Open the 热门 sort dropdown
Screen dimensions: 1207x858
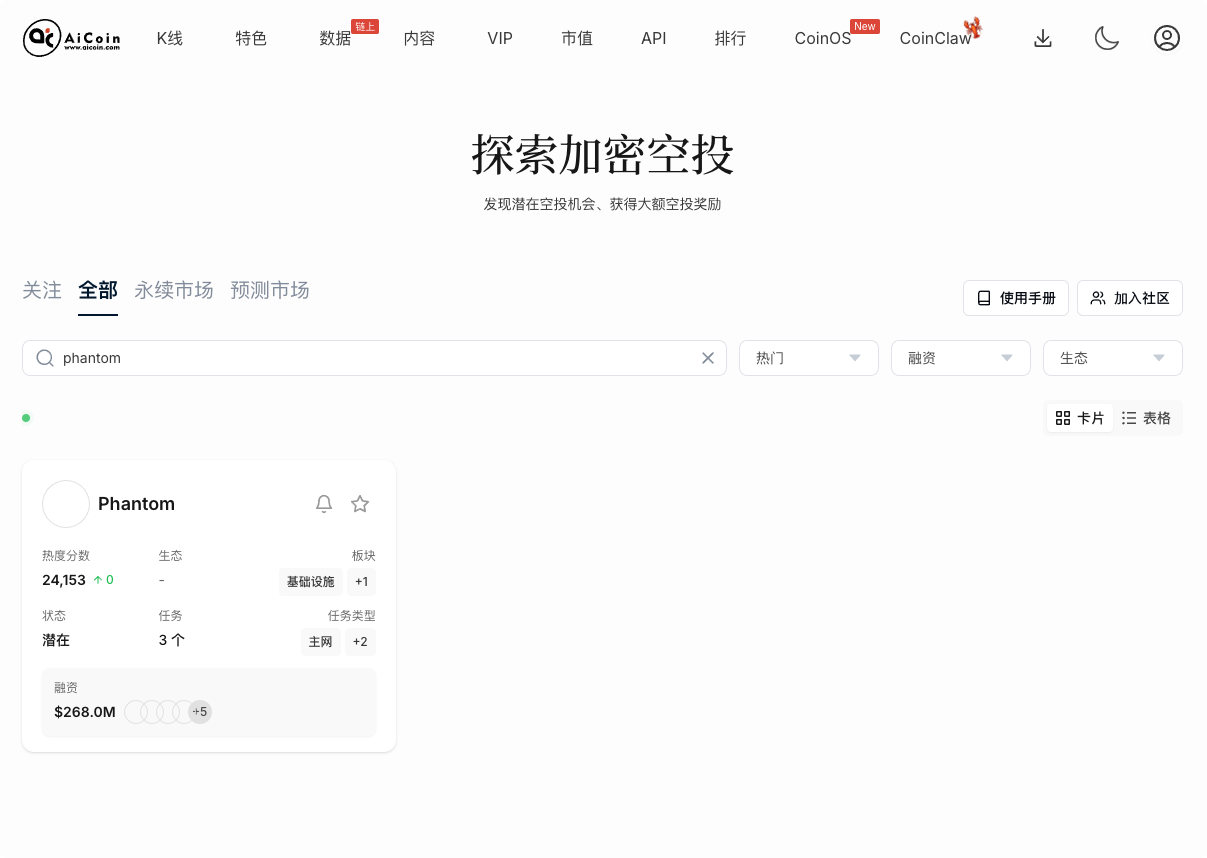tap(809, 358)
